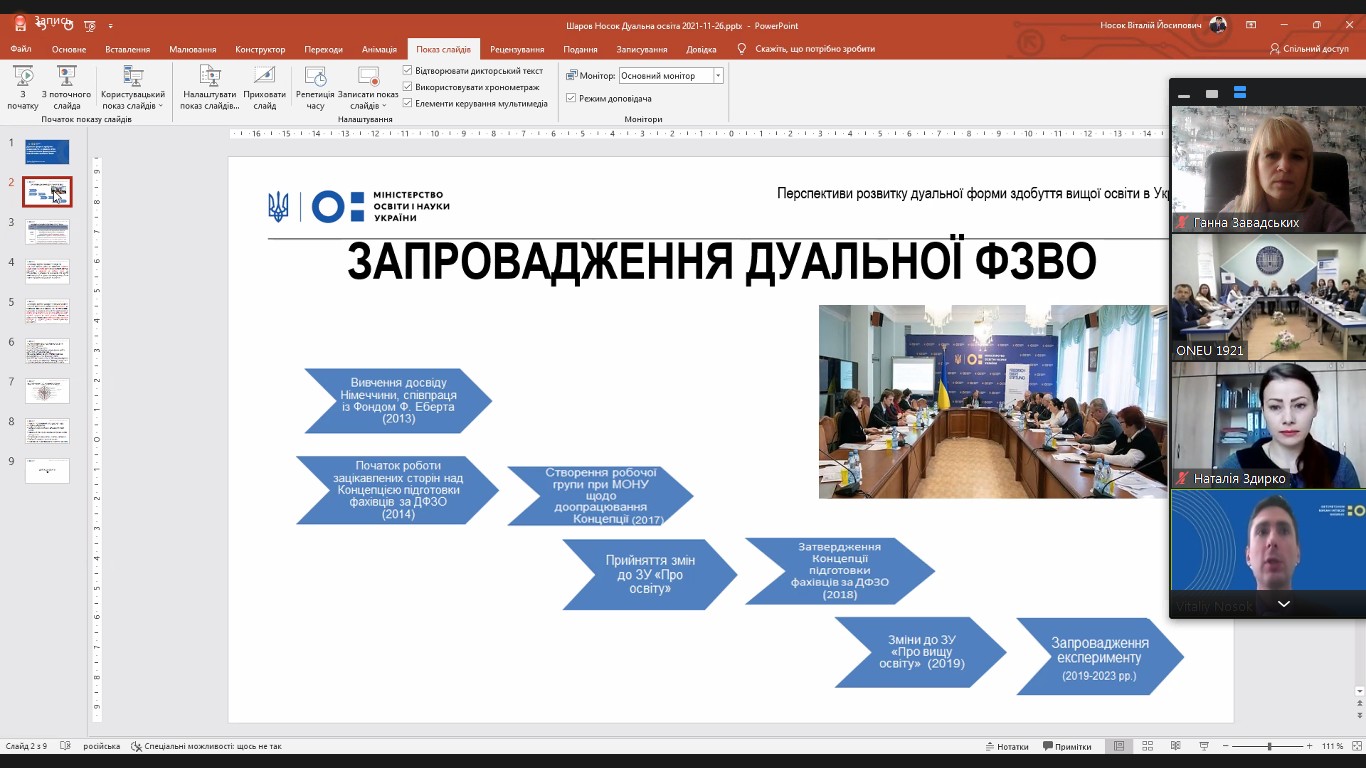Toggle Використовувати хронометраж checkbox

408,87
